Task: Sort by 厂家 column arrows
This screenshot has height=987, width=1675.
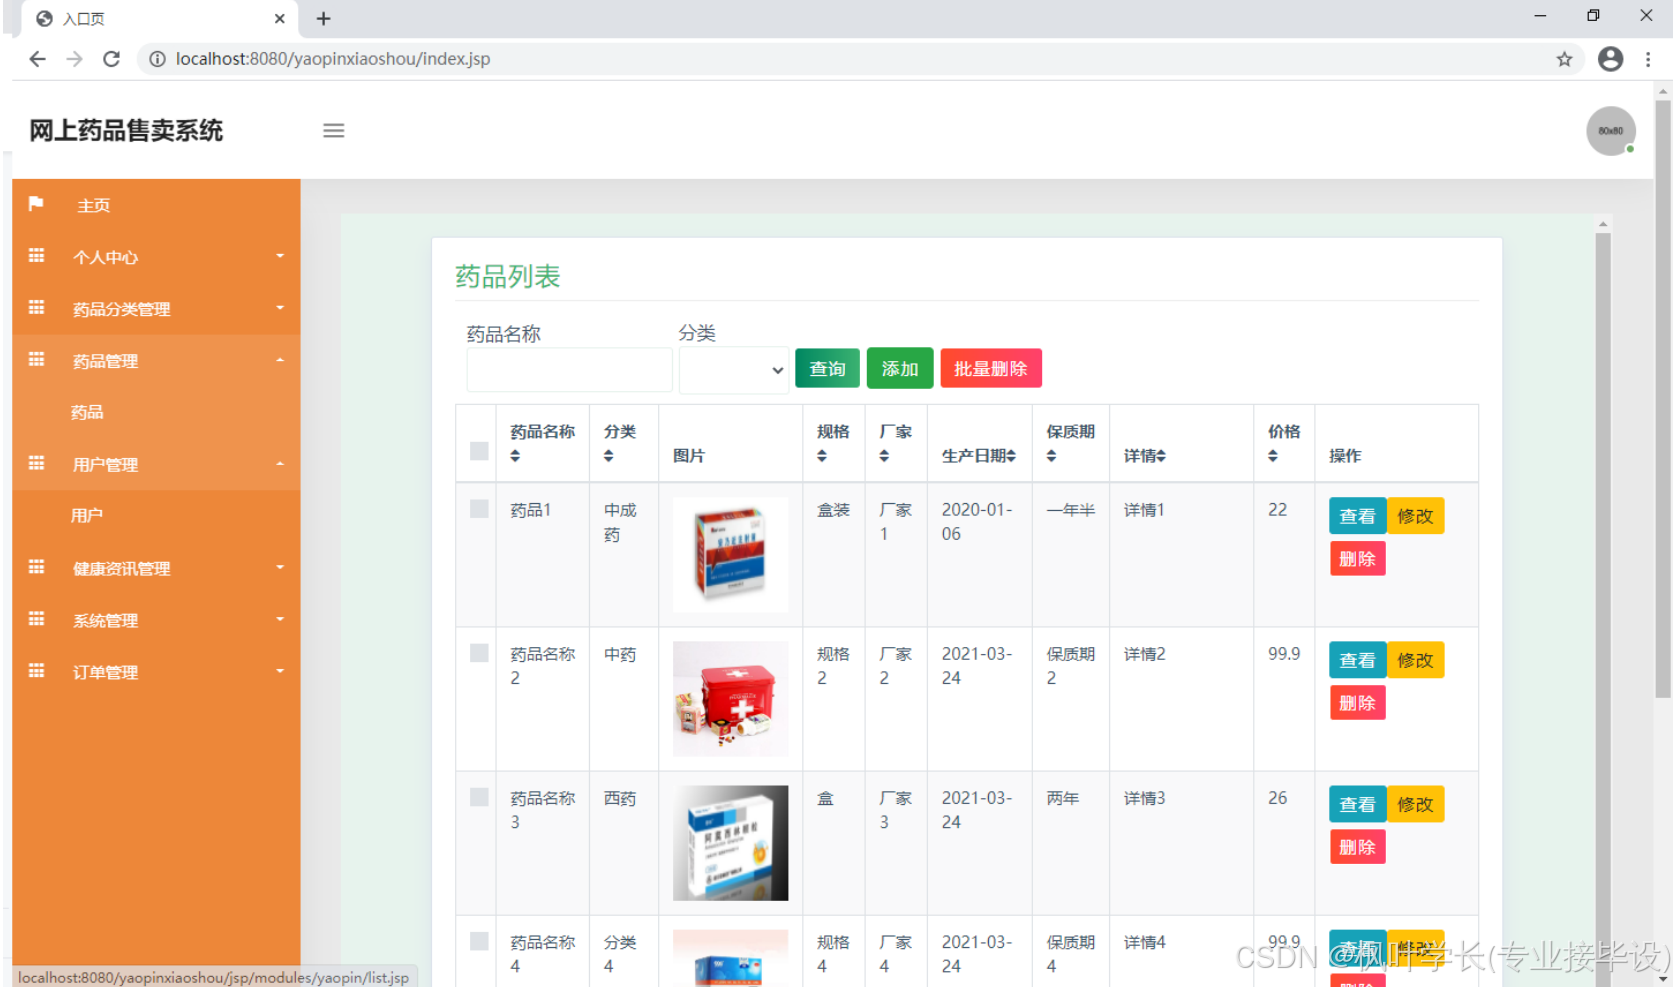Action: [x=884, y=456]
